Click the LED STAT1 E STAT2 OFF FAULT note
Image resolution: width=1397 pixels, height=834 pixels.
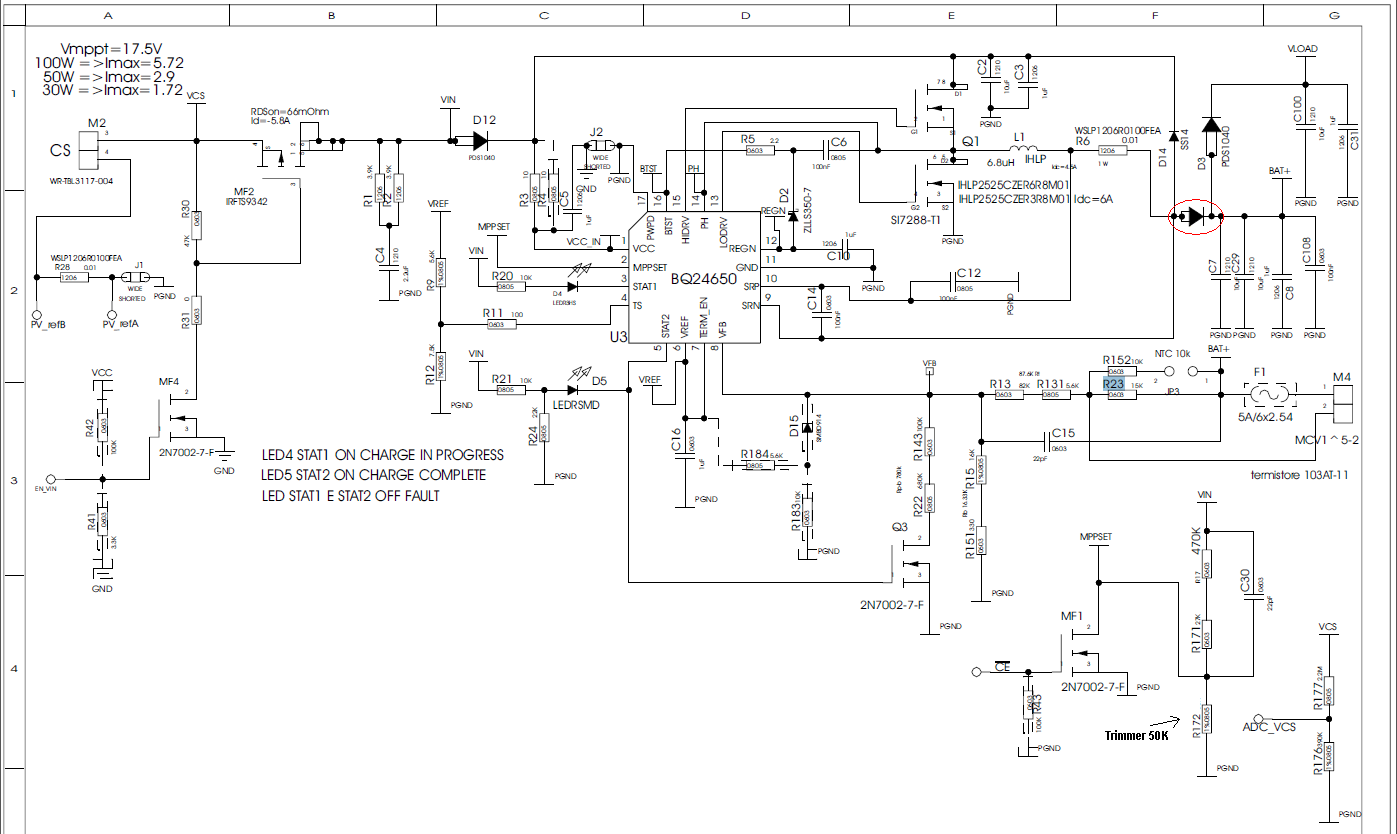350,495
